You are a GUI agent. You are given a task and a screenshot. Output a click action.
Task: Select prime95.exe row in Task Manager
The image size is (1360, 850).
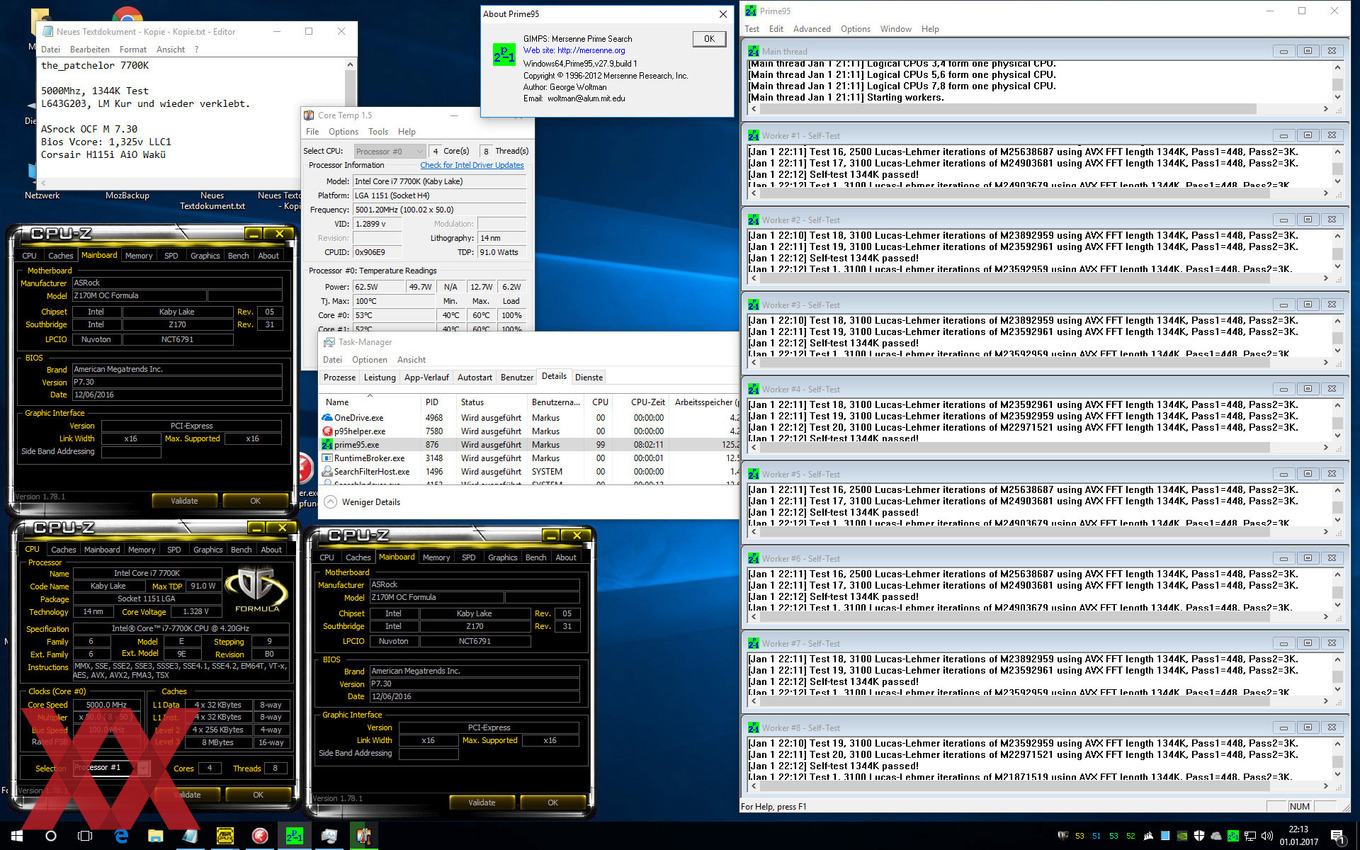530,444
